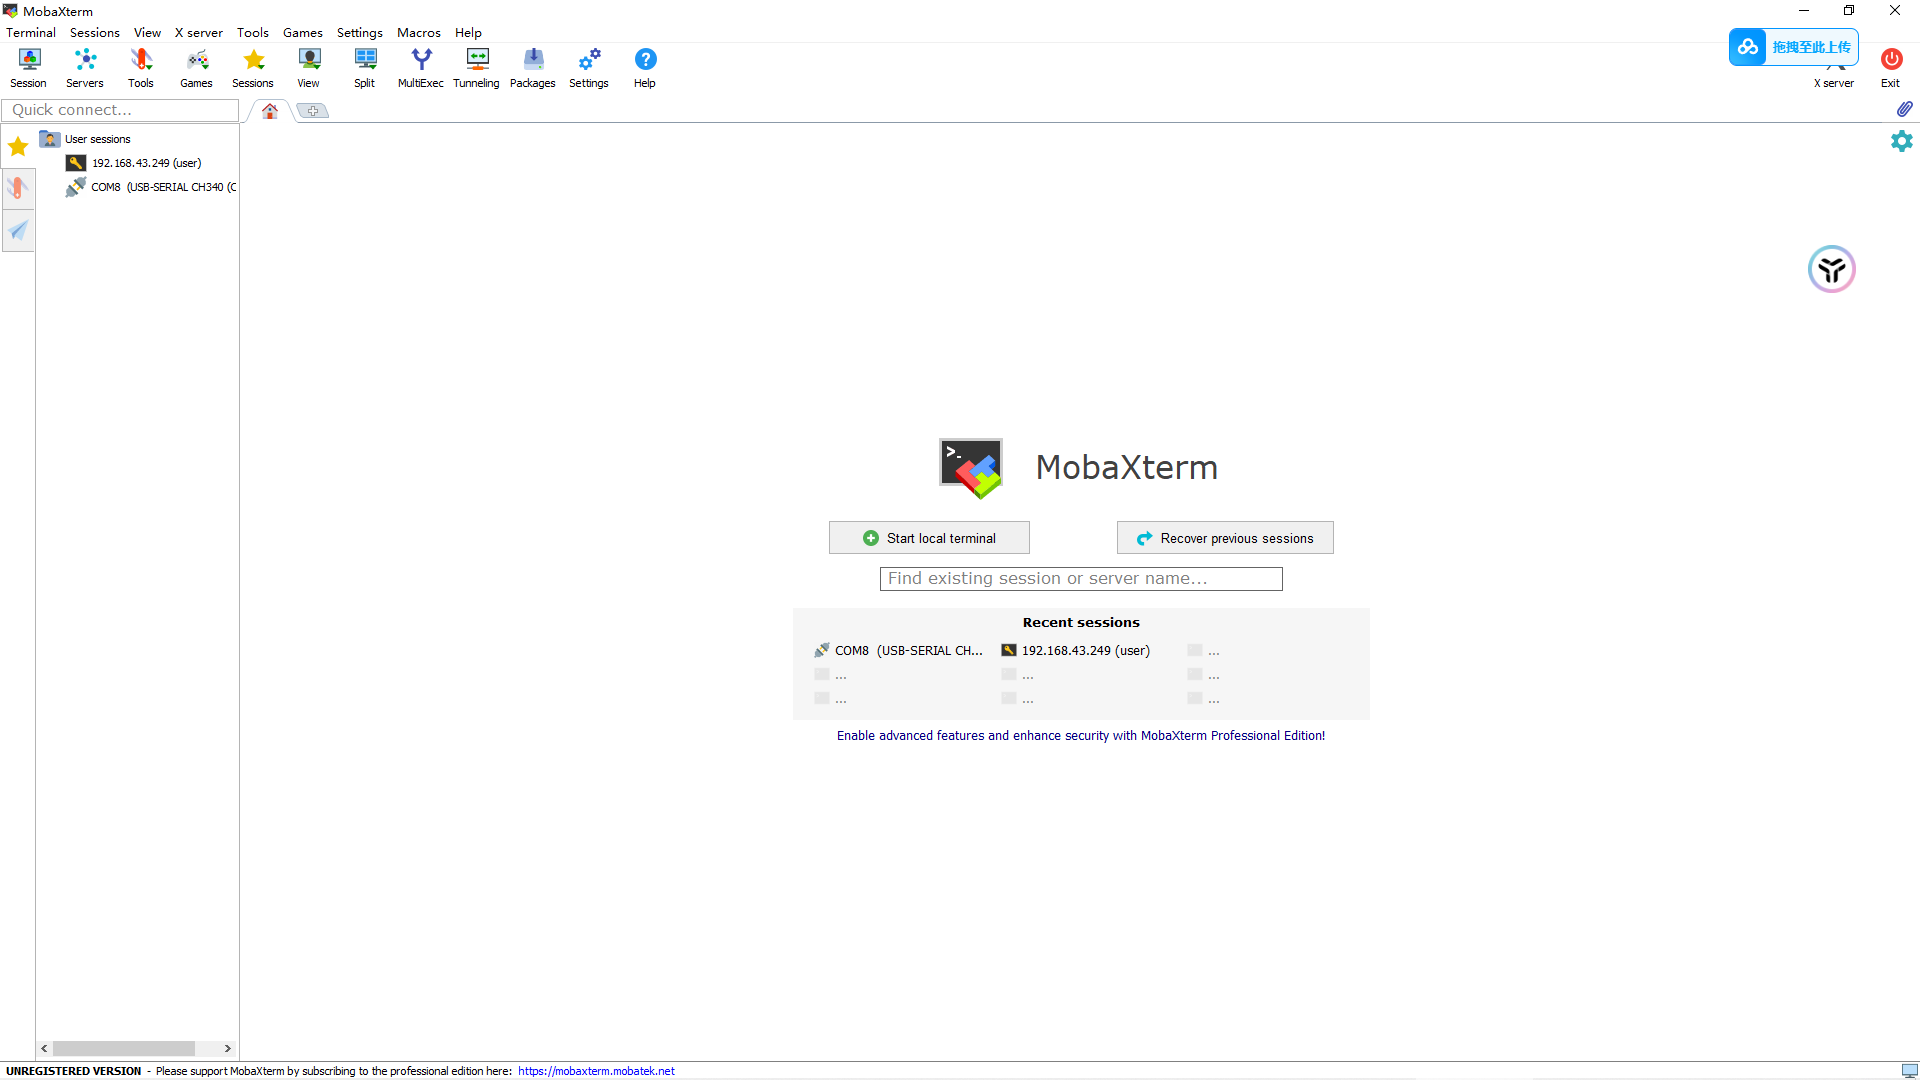The height and width of the screenshot is (1080, 1920).
Task: Enable MultiExec mode icon
Action: 421,68
